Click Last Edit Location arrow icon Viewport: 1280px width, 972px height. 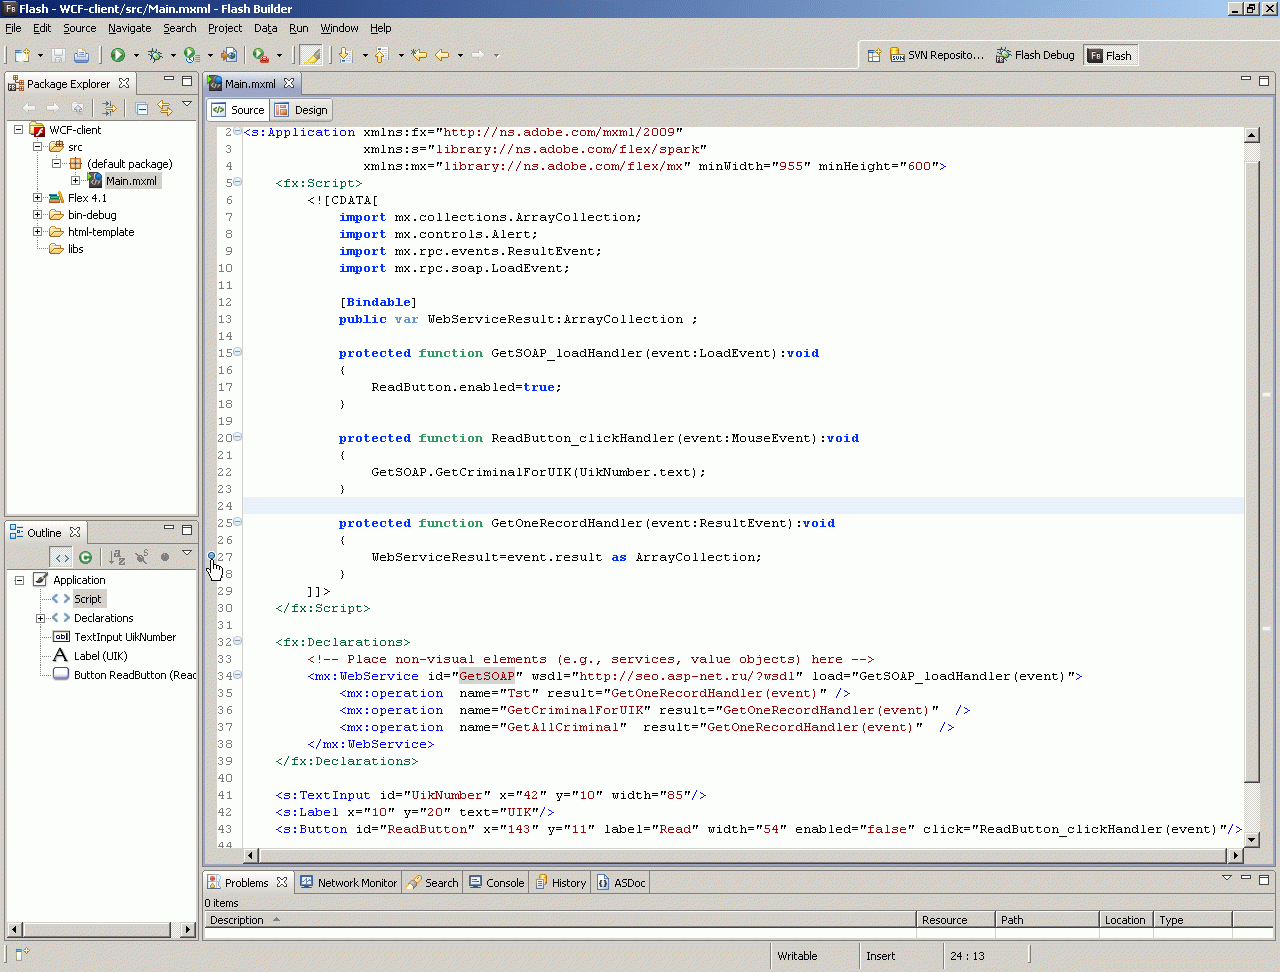pos(419,55)
